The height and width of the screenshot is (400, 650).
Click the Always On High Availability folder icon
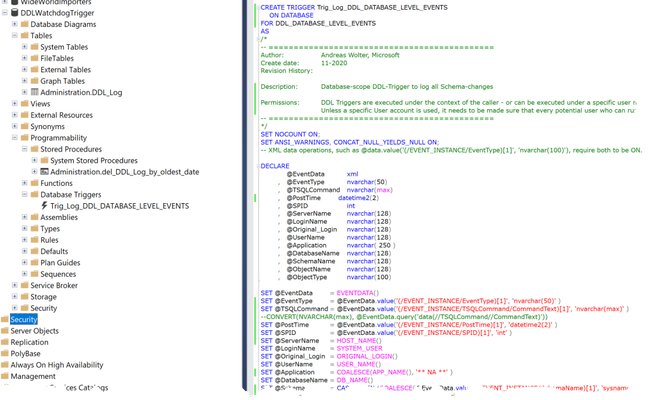pos(5,365)
